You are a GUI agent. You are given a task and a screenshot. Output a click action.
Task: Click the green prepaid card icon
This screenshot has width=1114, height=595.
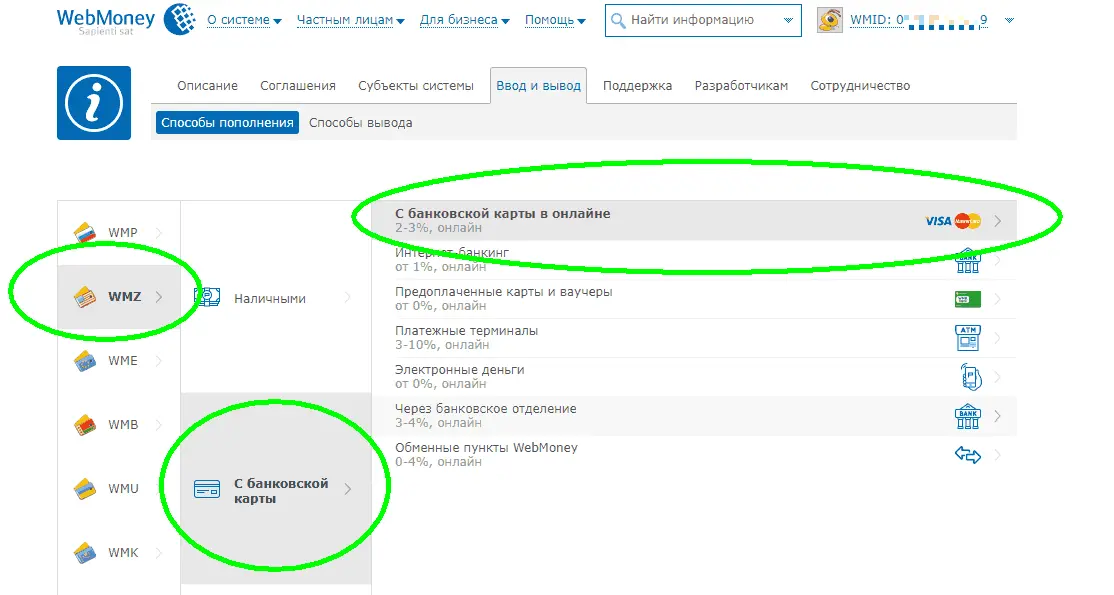[968, 299]
